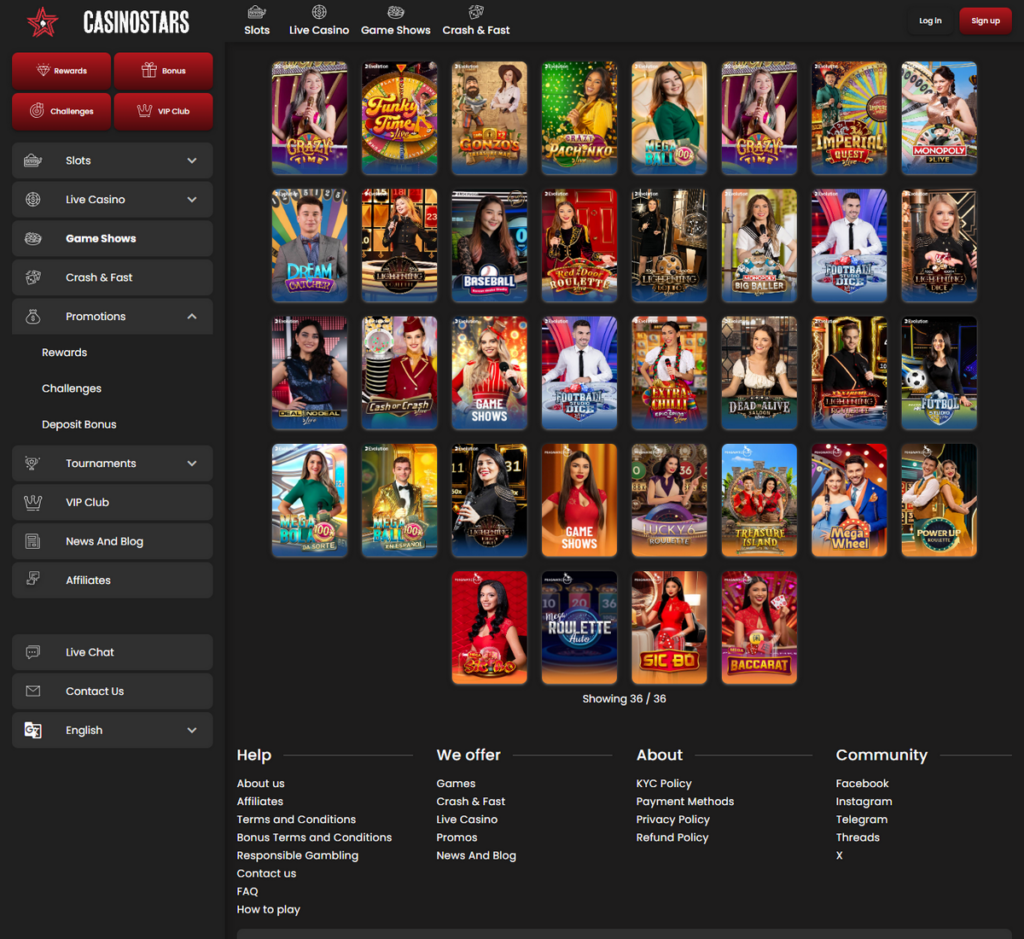Image resolution: width=1024 pixels, height=939 pixels.
Task: Click the VIP Club crown icon in sidebar list
Action: [33, 502]
